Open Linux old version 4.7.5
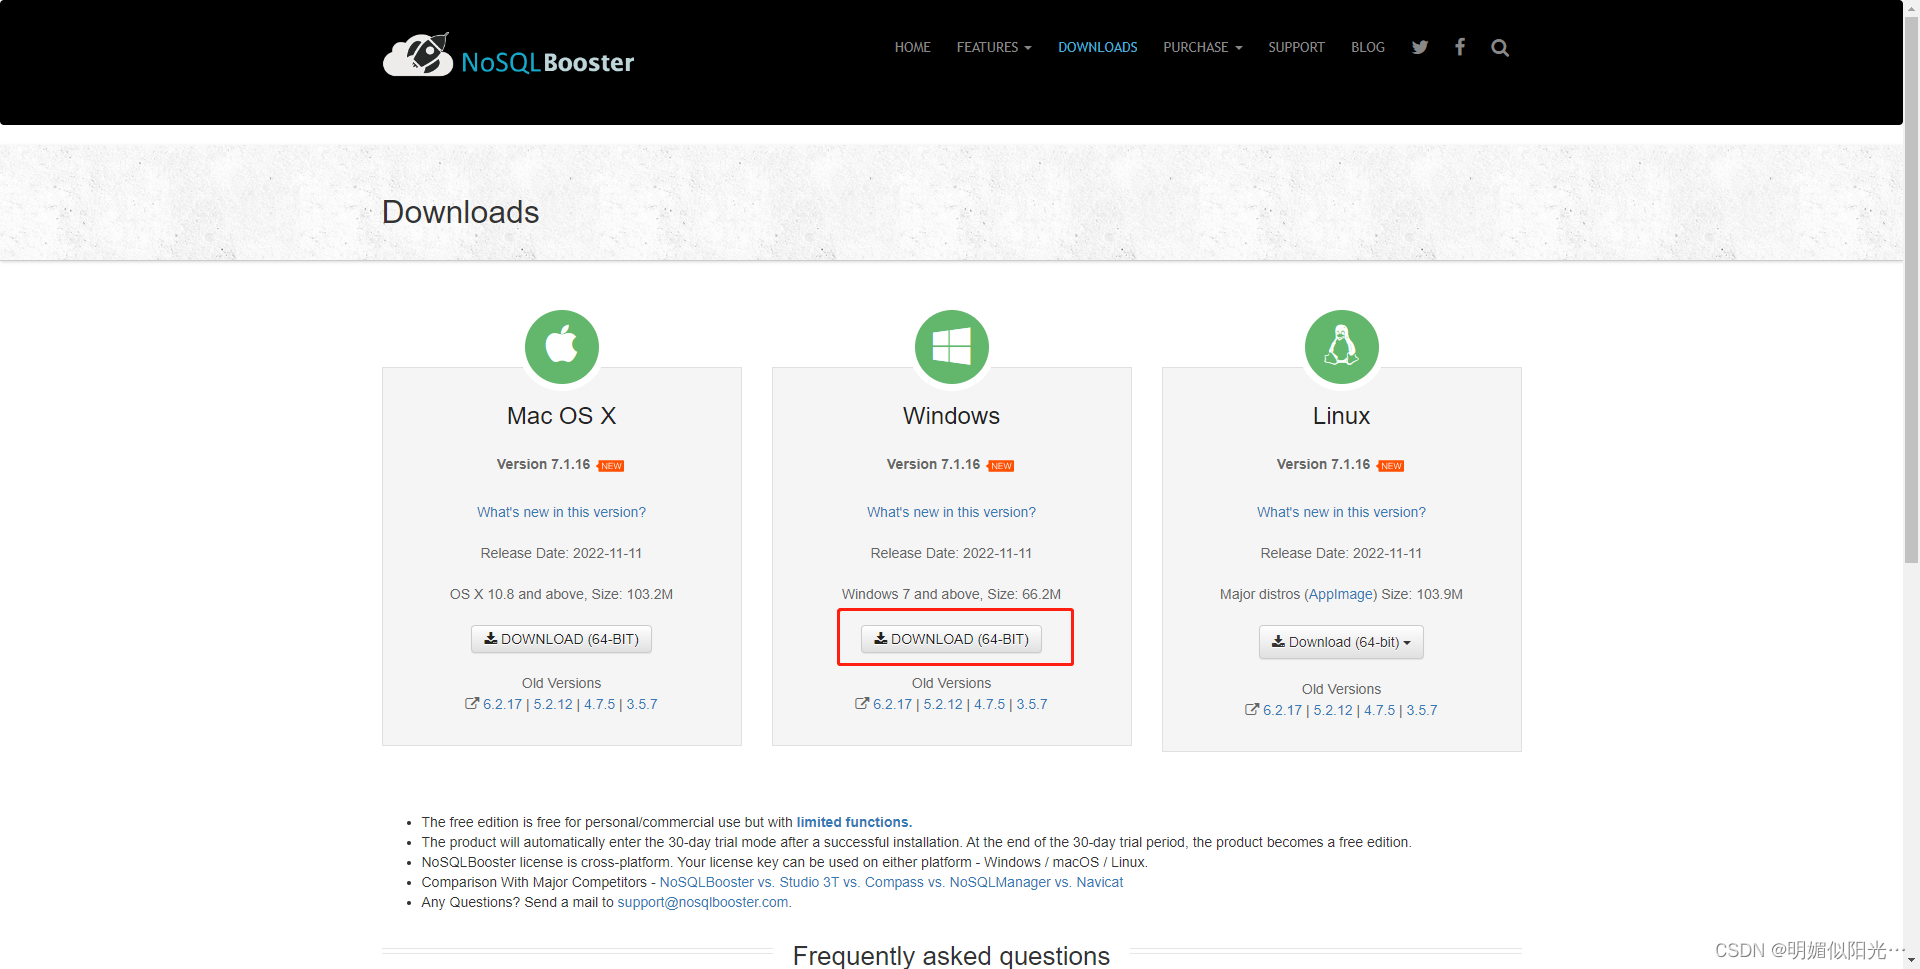 click(x=1380, y=710)
